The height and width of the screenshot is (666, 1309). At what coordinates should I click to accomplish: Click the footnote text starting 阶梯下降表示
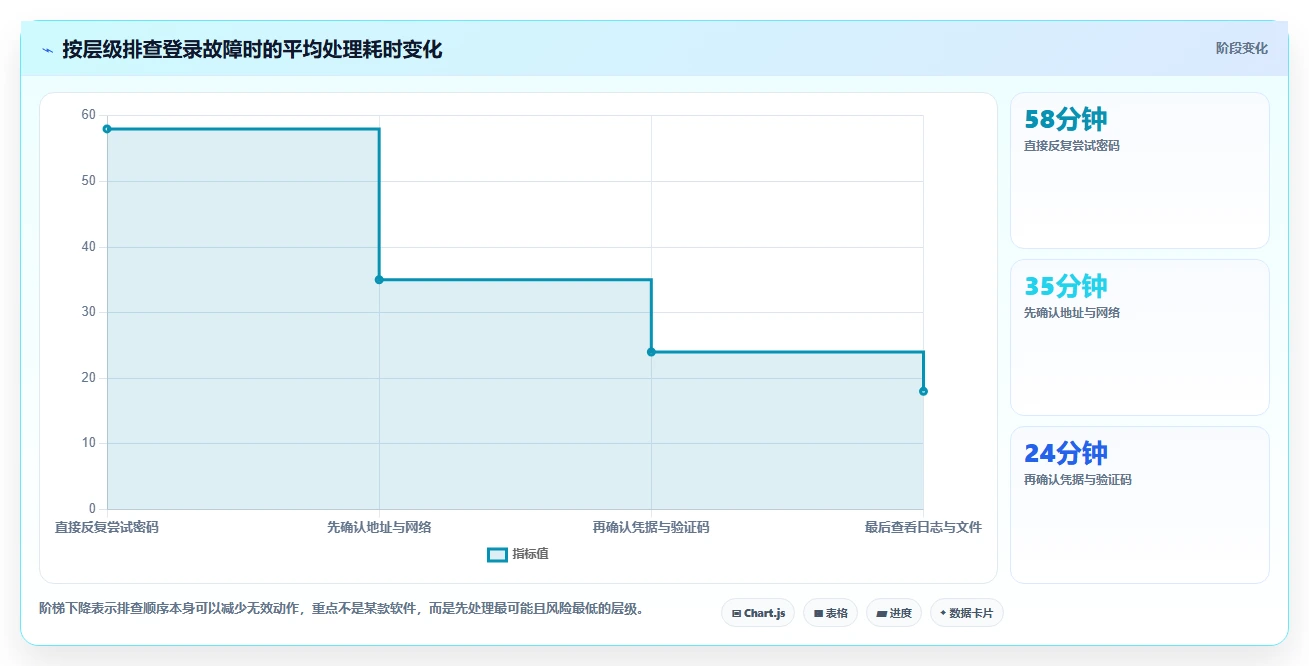point(341,608)
